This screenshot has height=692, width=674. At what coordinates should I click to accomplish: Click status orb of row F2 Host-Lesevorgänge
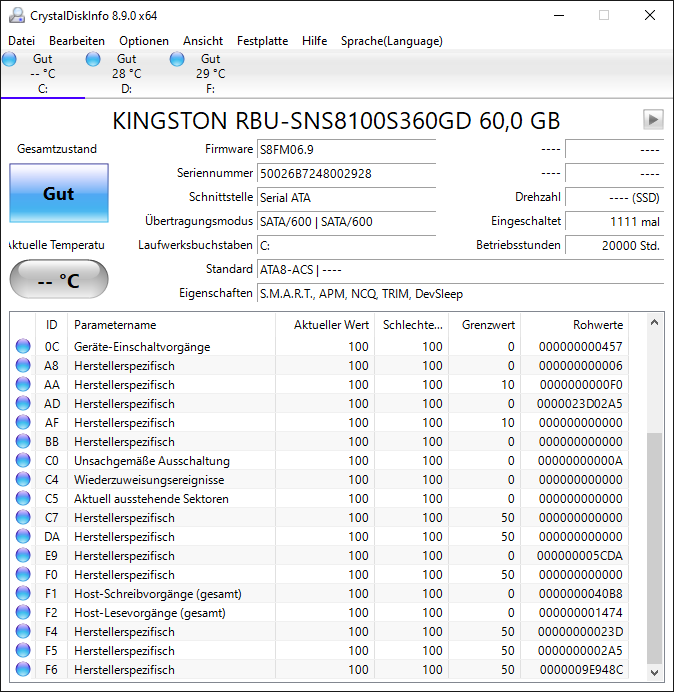click(23, 612)
